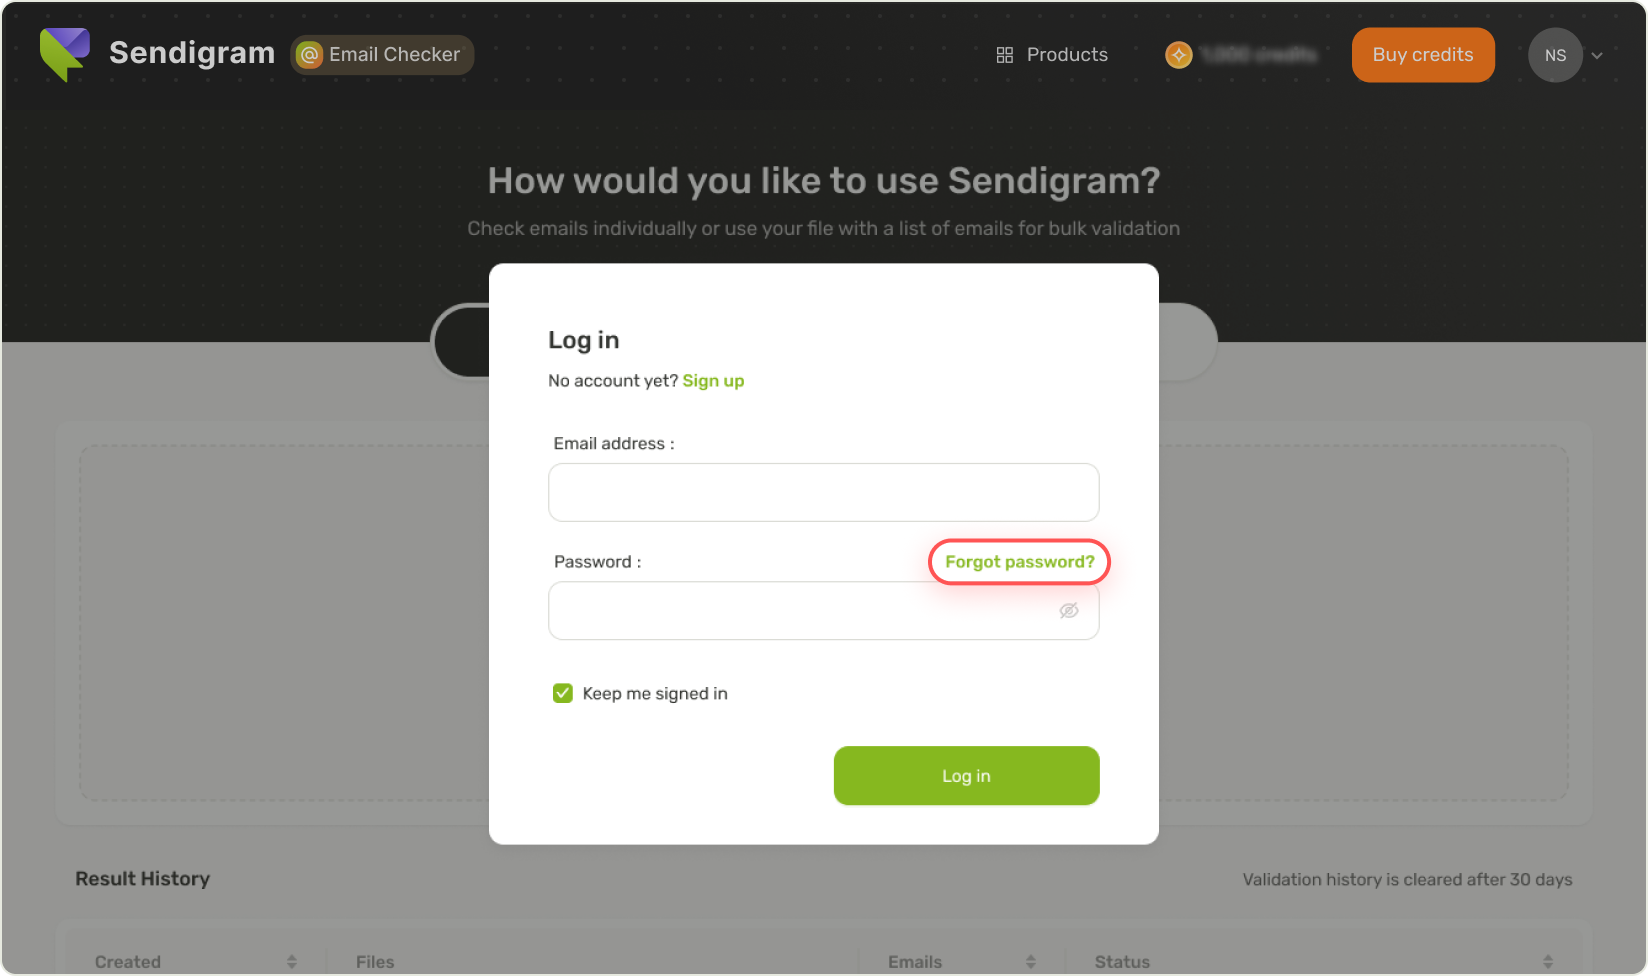Click the orange credits coin icon
This screenshot has height=976, width=1648.
click(x=1179, y=55)
